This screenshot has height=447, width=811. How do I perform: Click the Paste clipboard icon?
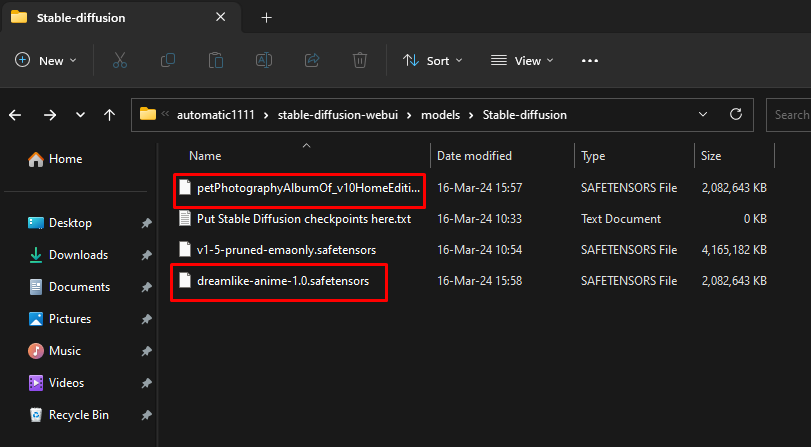pyautogui.click(x=216, y=61)
